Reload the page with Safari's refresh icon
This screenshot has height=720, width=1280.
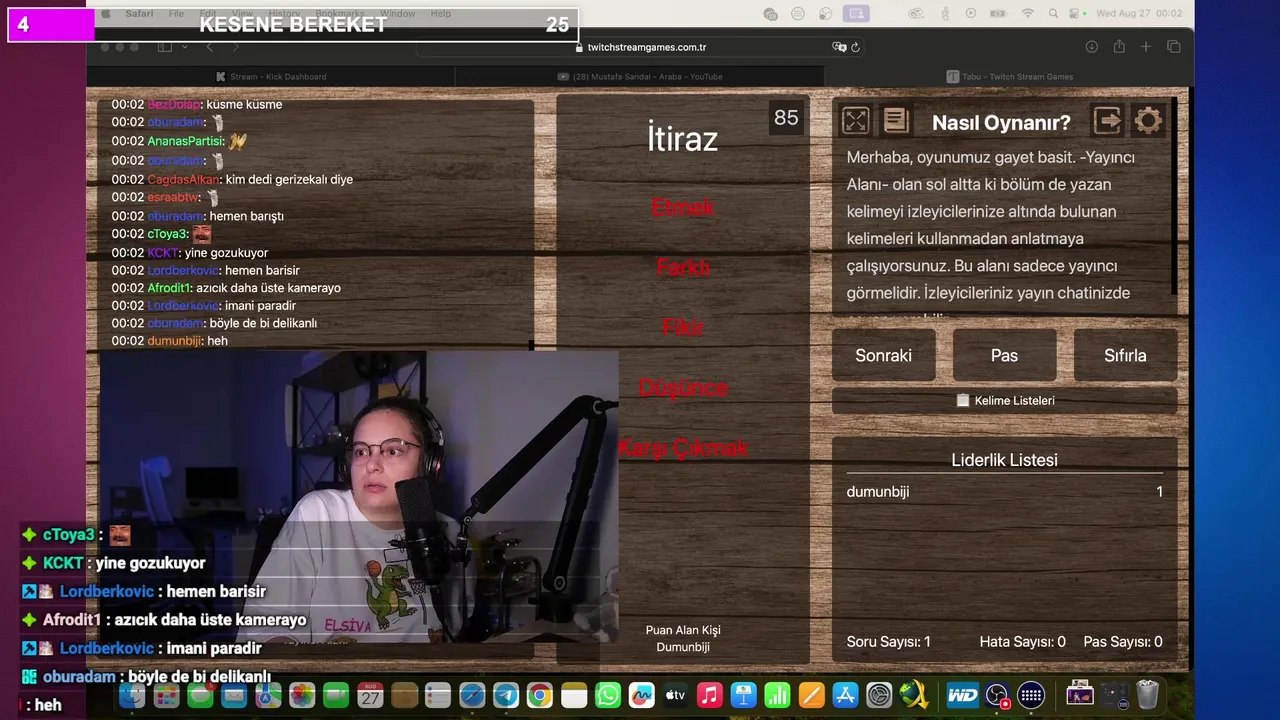click(x=856, y=47)
